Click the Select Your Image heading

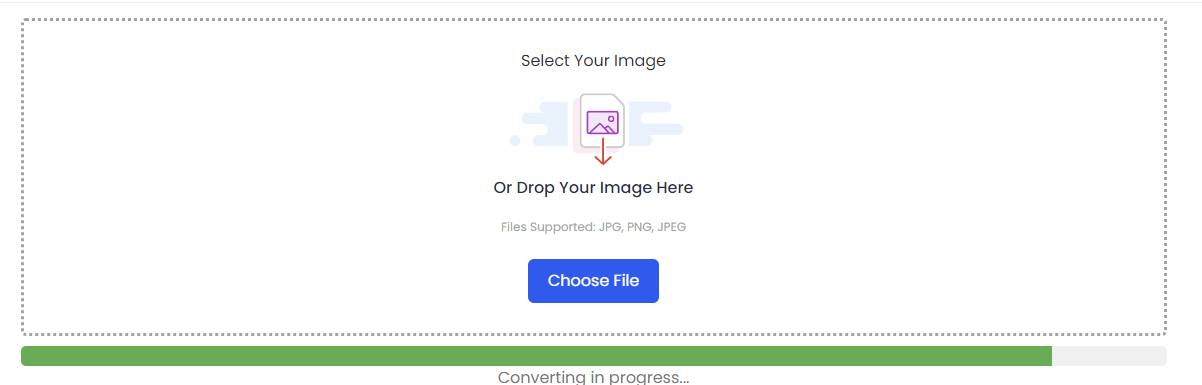click(x=593, y=61)
